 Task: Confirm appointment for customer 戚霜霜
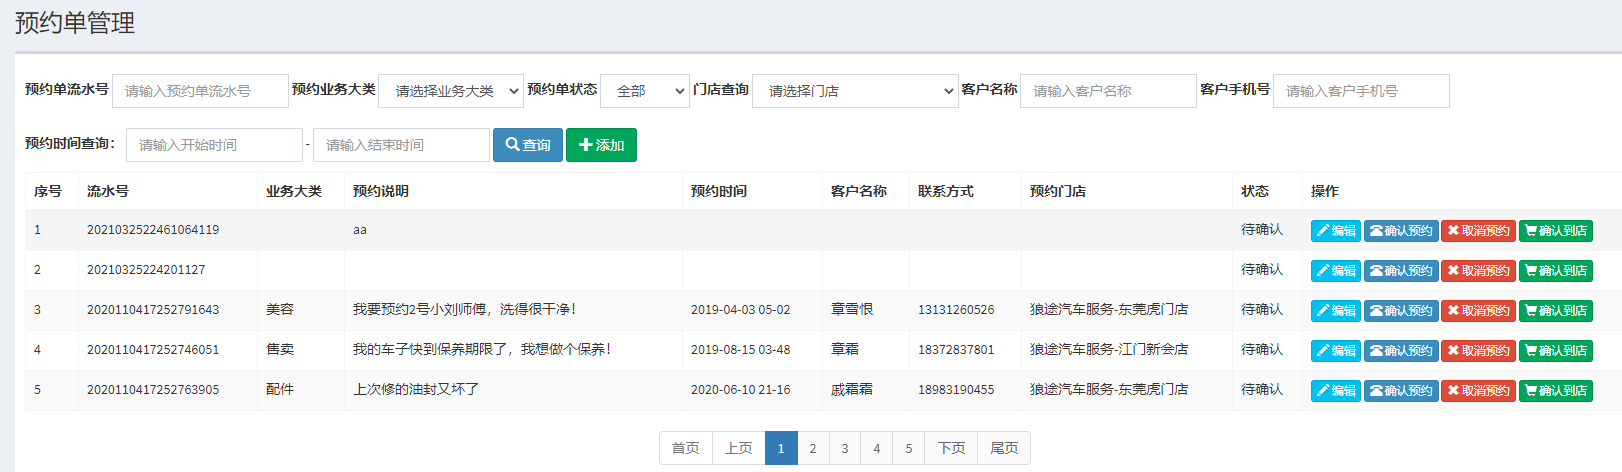tap(1401, 391)
